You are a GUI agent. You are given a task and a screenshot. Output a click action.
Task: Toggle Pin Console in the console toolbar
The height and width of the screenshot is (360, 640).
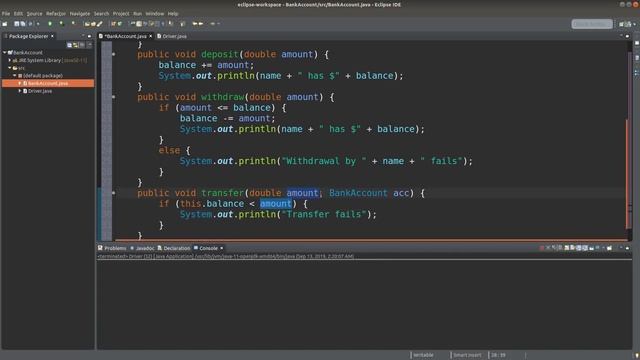point(591,248)
